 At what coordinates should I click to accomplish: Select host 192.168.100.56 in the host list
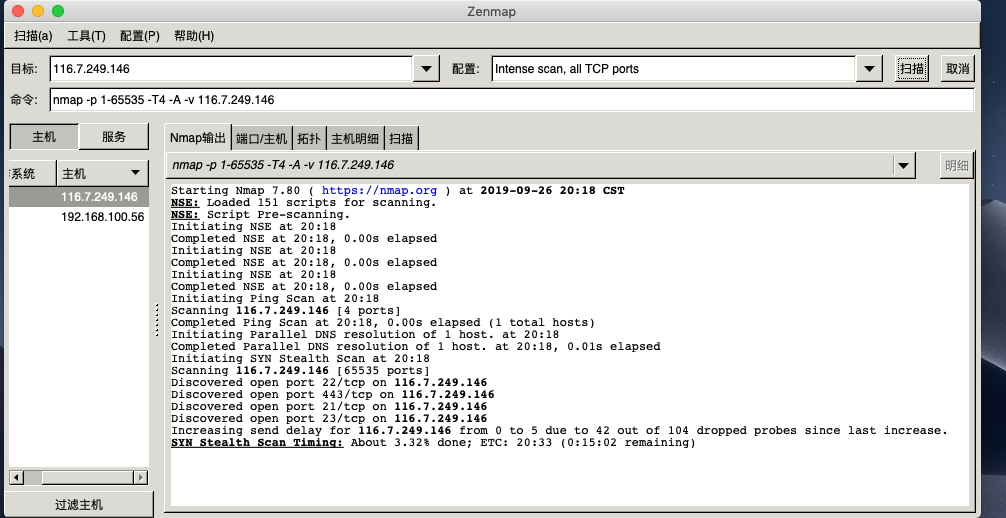[x=79, y=217]
